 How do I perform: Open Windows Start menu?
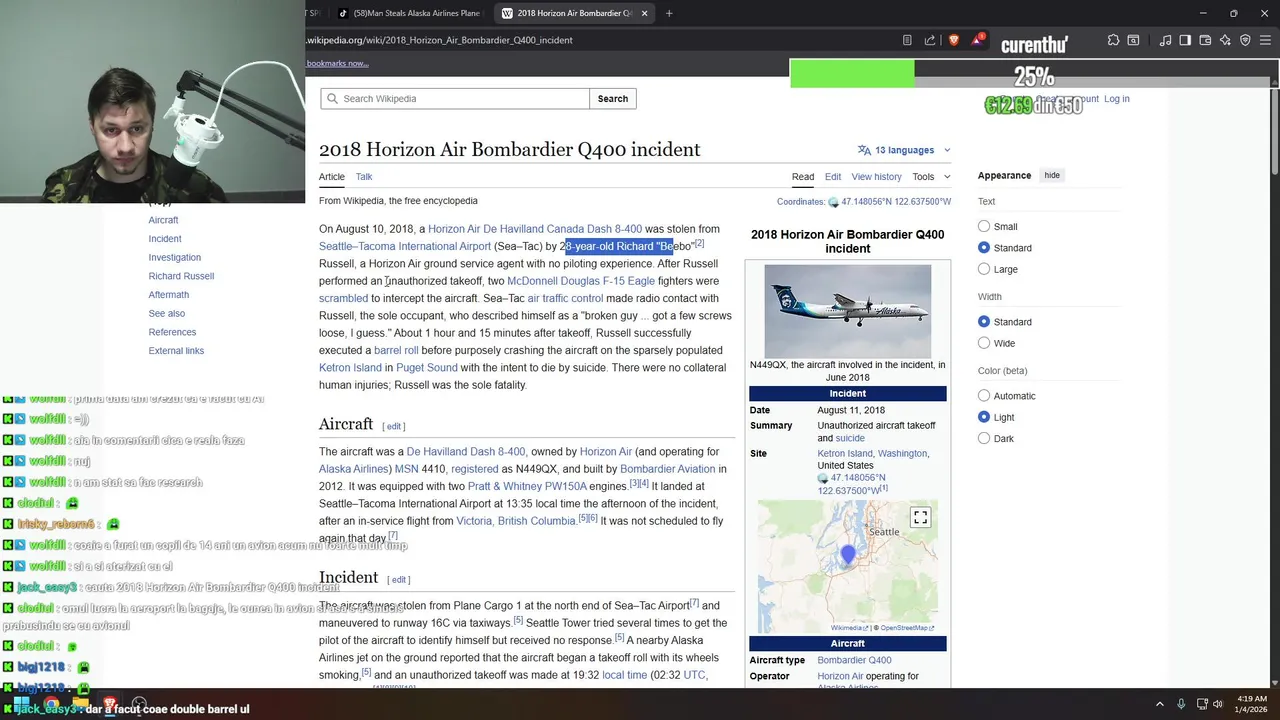21,704
